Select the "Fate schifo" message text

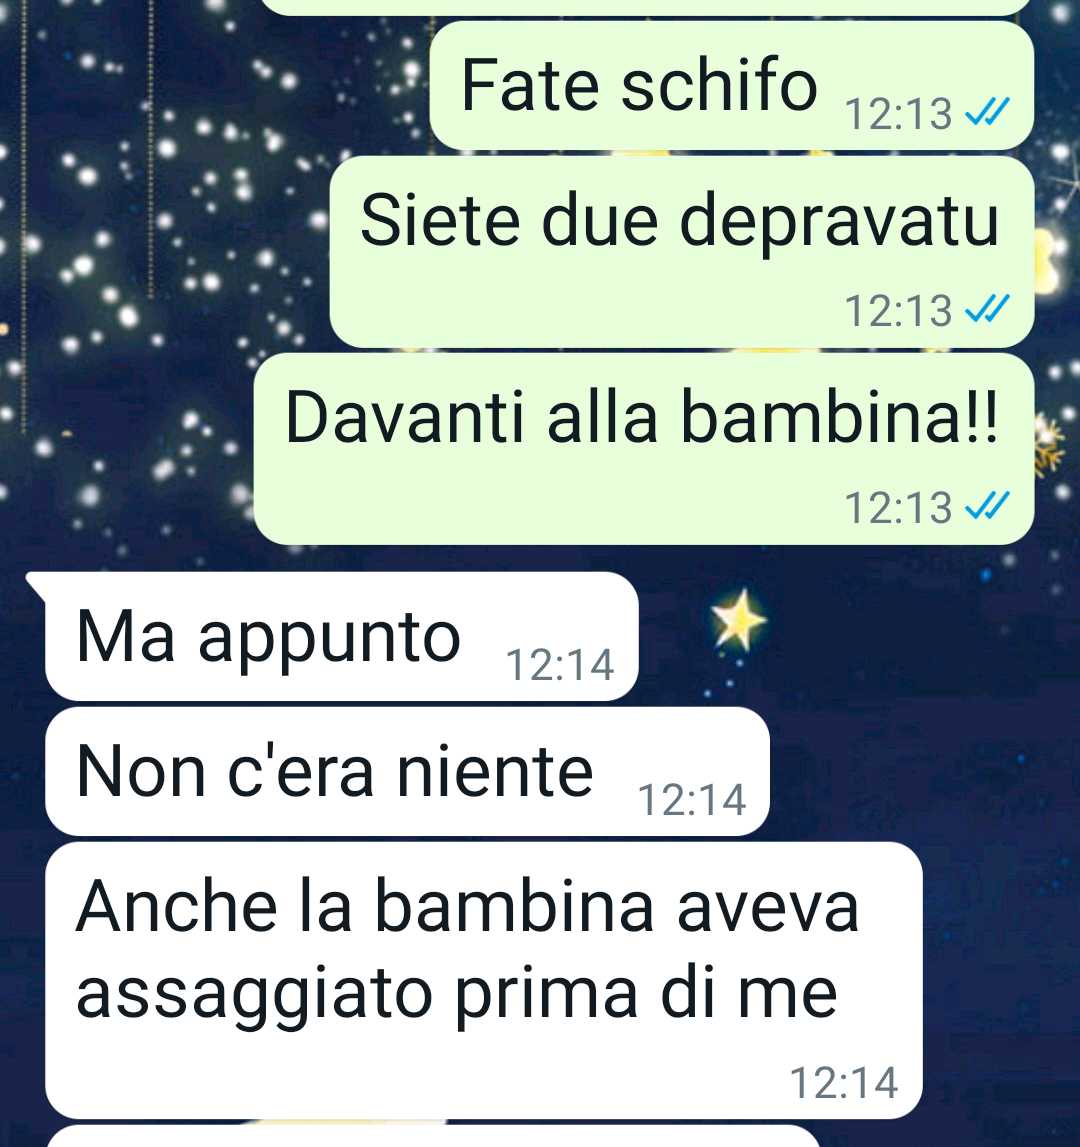pos(639,86)
